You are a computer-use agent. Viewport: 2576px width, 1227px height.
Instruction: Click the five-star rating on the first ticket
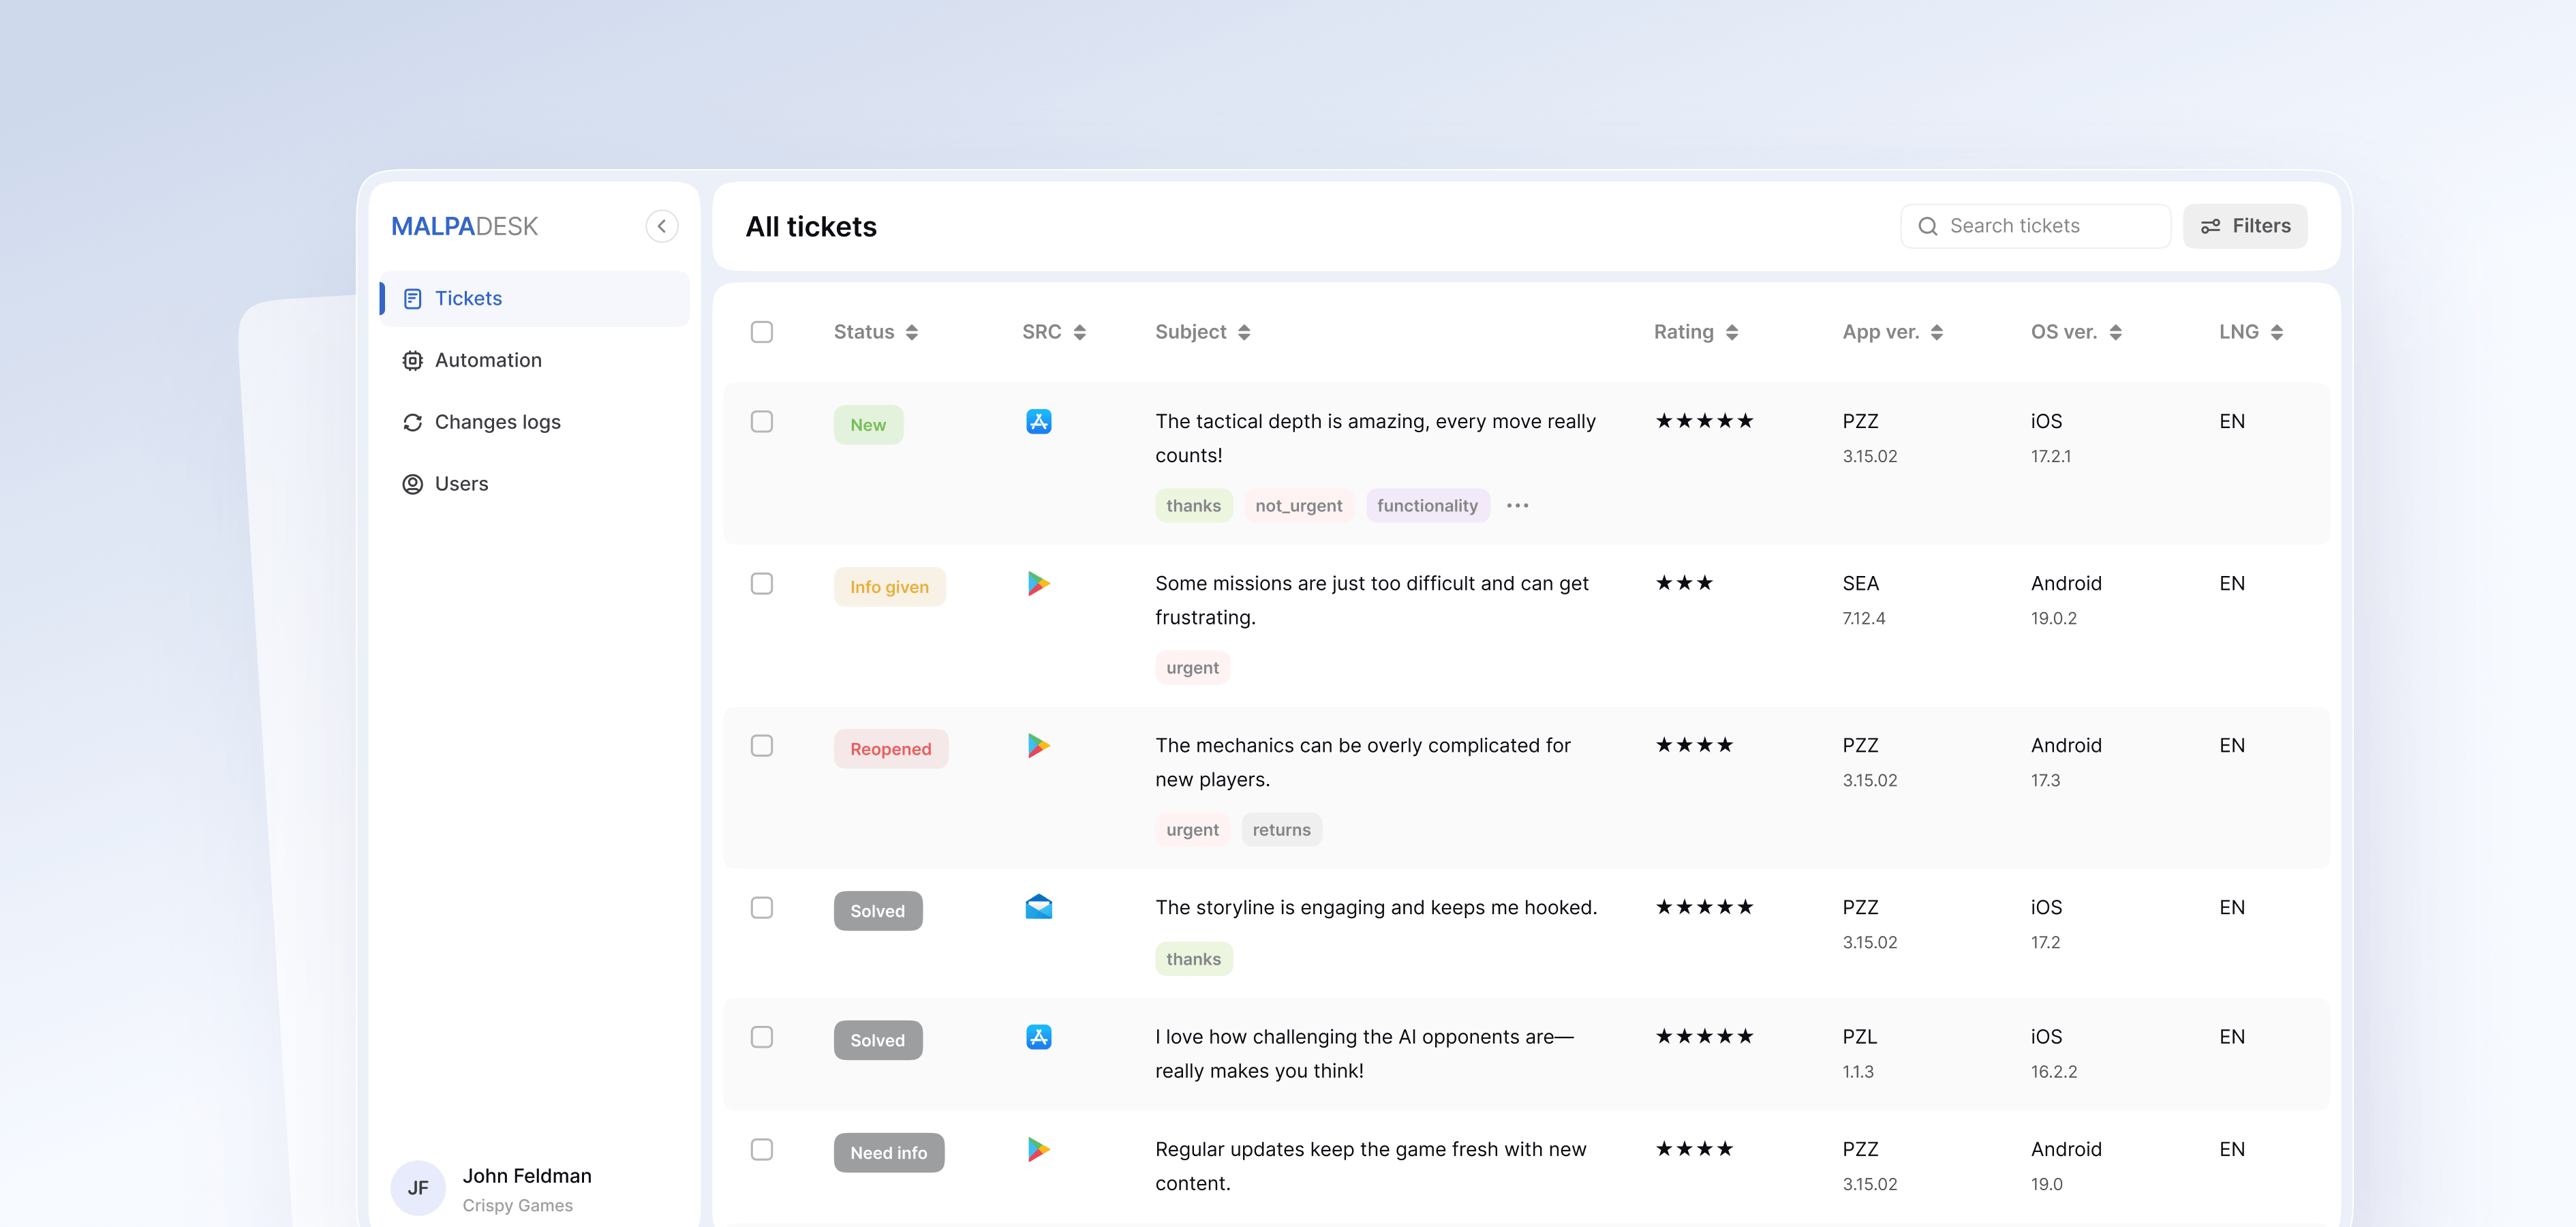(1704, 421)
